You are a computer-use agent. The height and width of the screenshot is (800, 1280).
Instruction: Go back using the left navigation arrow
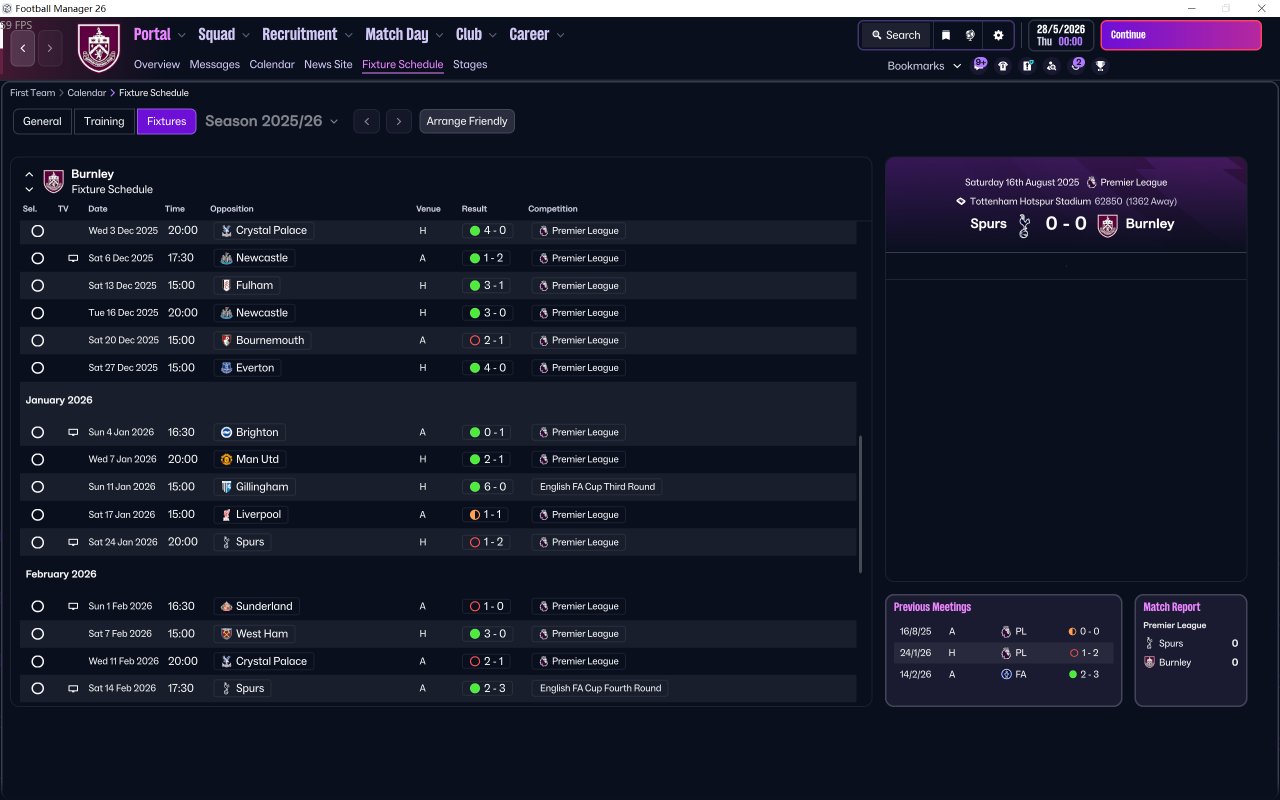[x=23, y=48]
